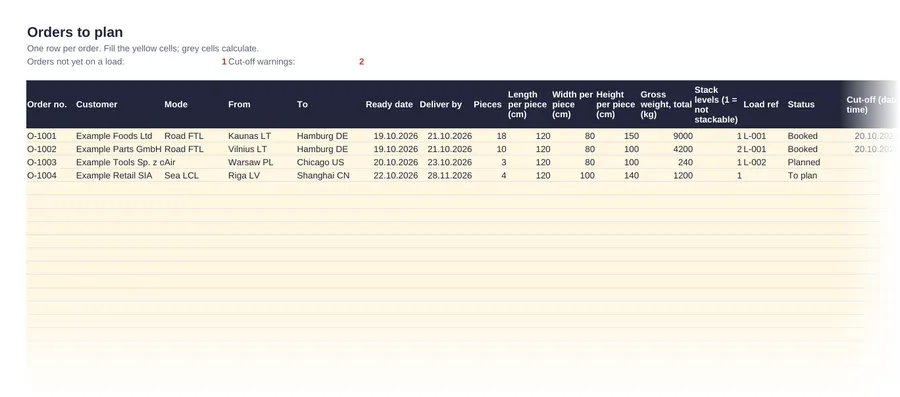This screenshot has width=900, height=397.
Task: Click the red cut-off warnings count 2
Action: 362,61
